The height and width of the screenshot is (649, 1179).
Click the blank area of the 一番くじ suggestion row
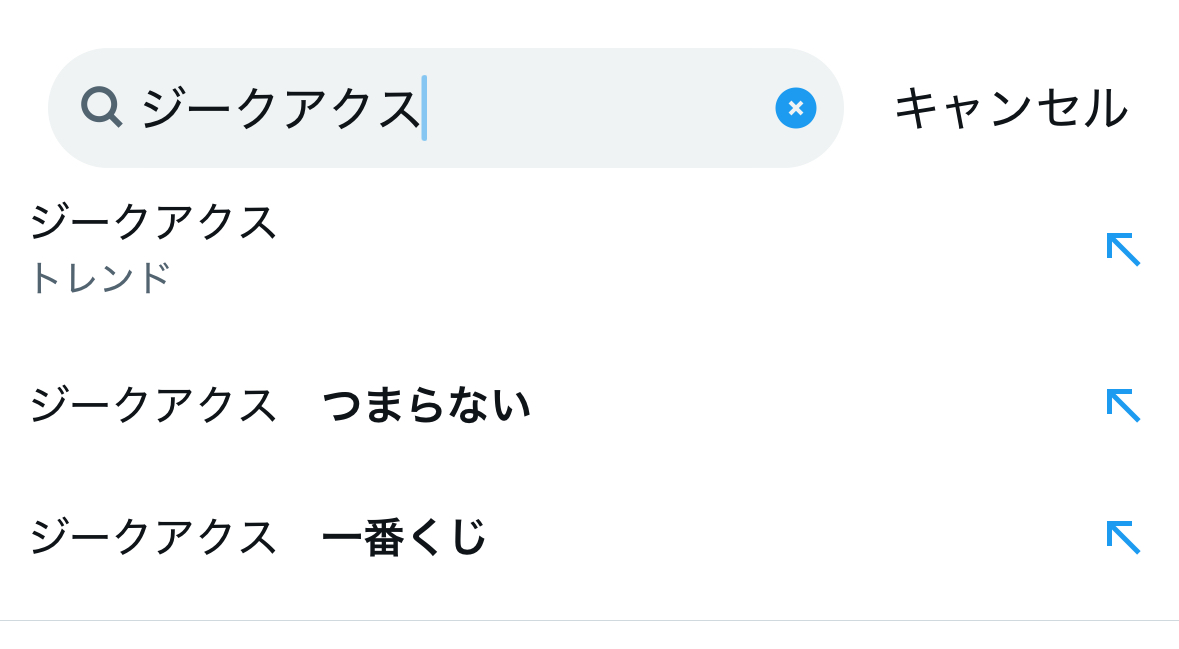point(800,537)
